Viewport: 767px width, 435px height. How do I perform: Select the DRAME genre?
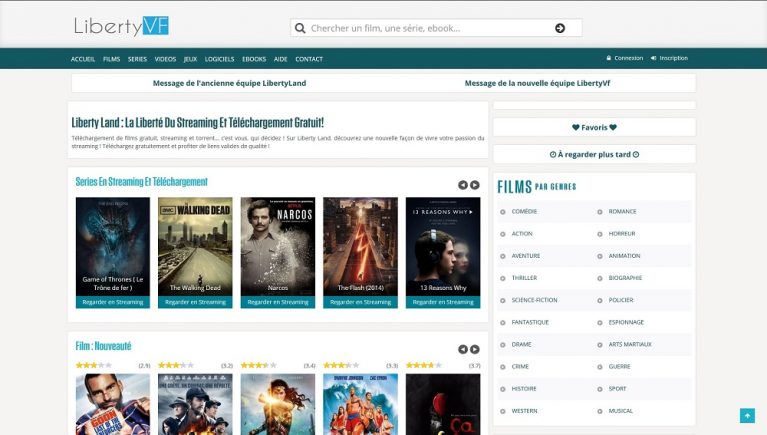(521, 344)
